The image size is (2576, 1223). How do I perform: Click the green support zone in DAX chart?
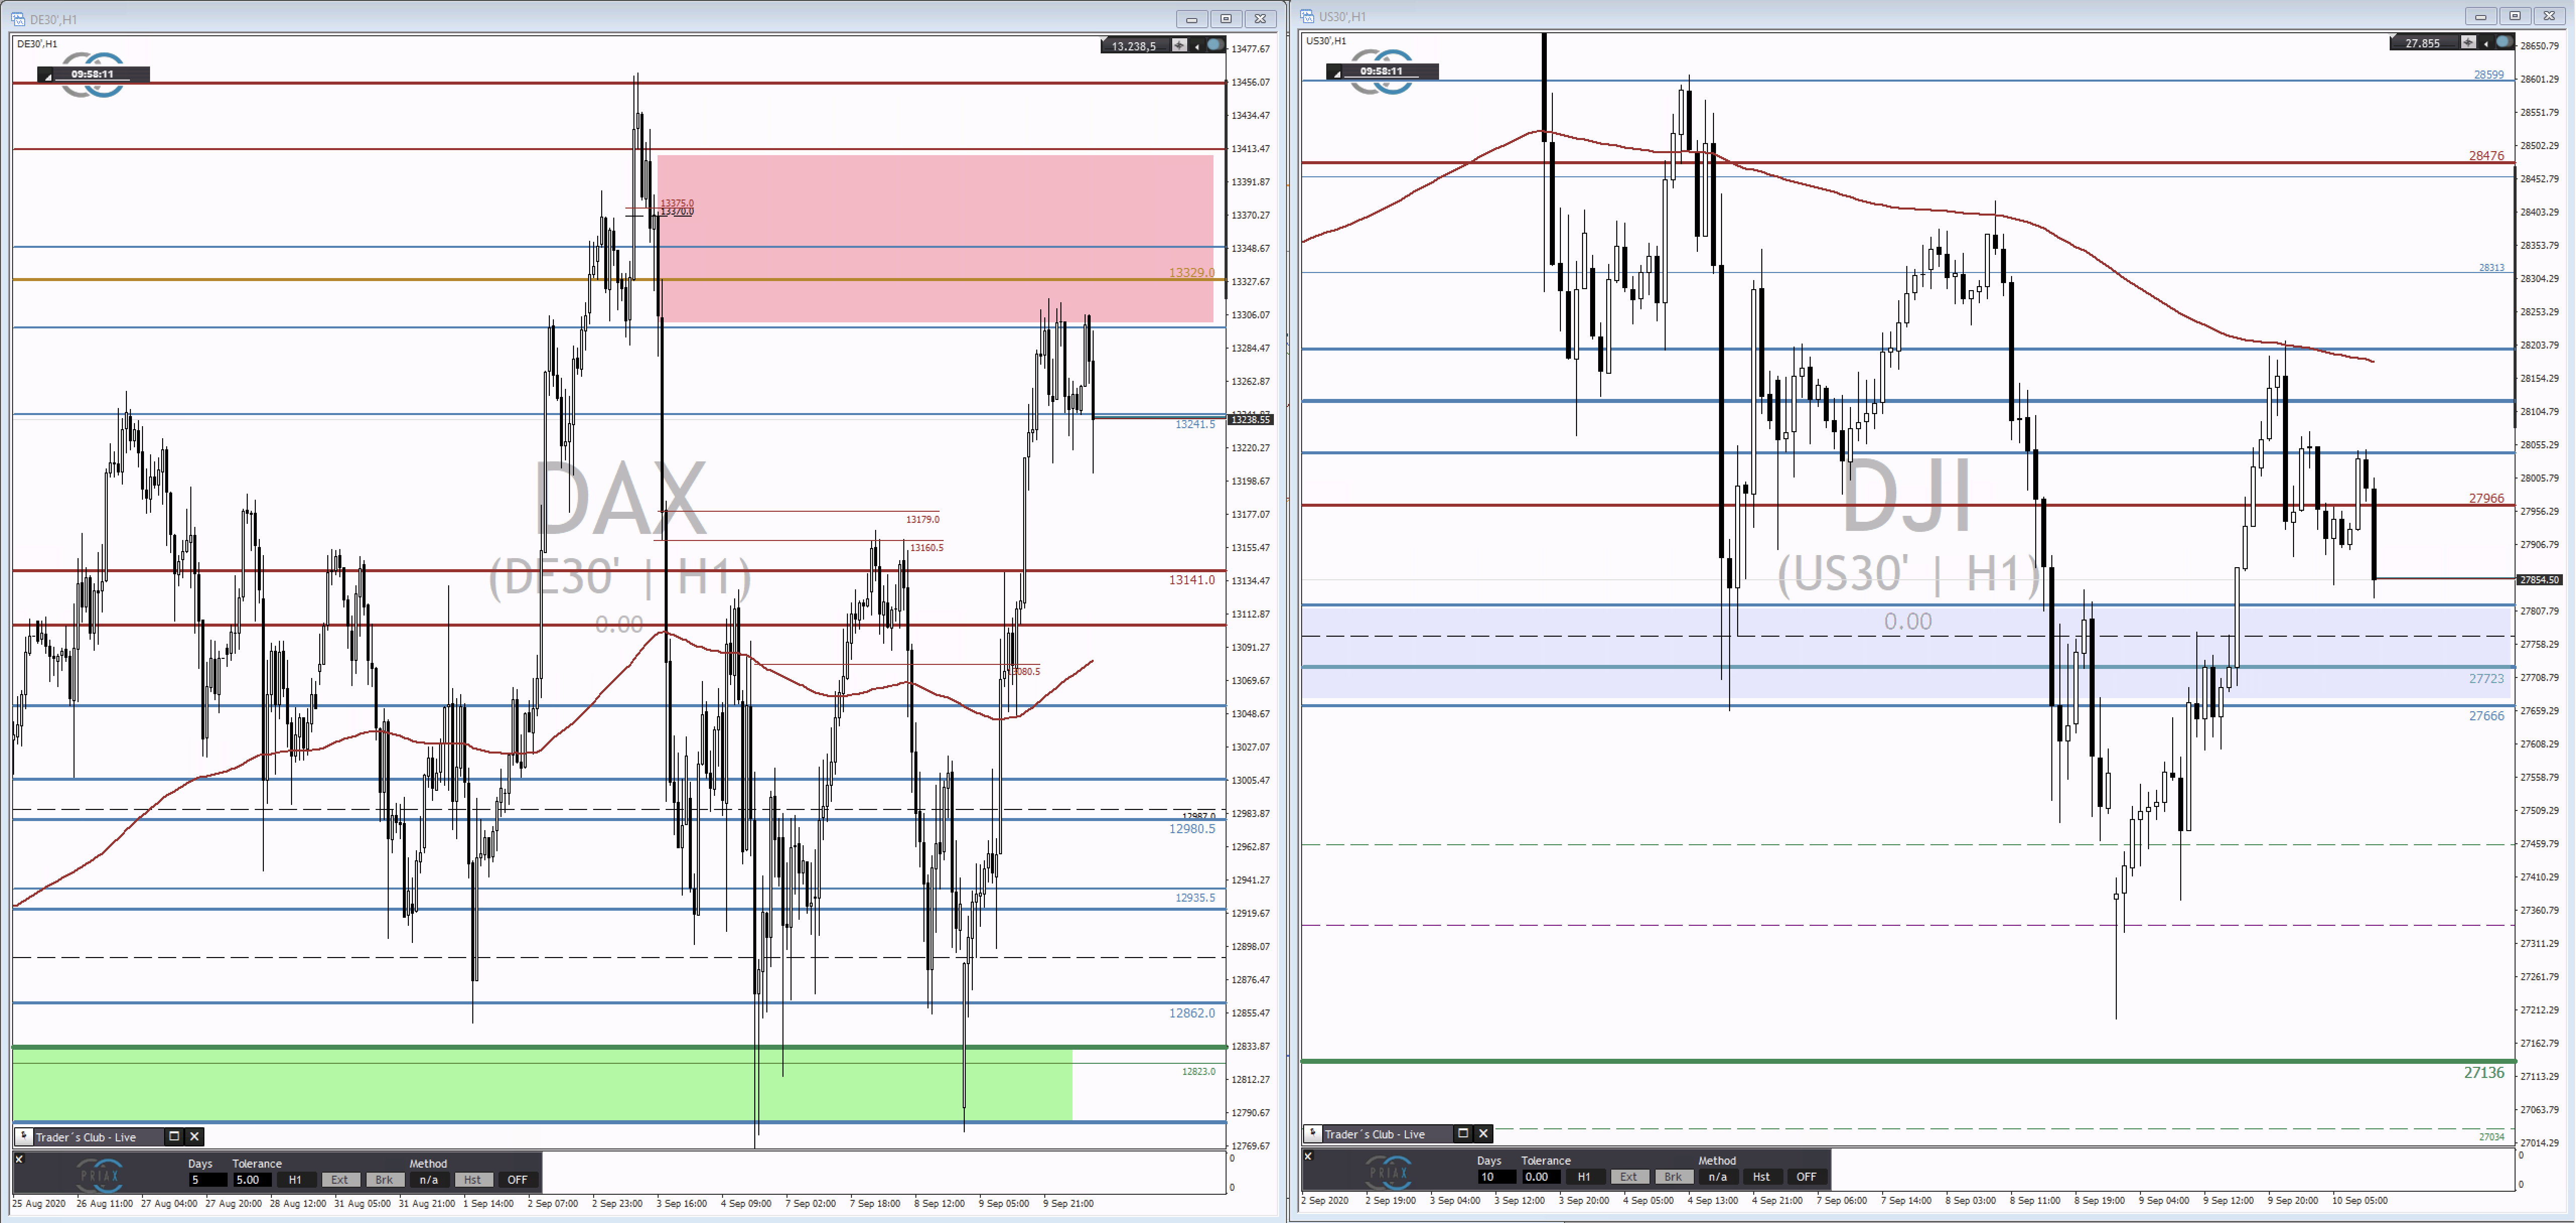[542, 1084]
